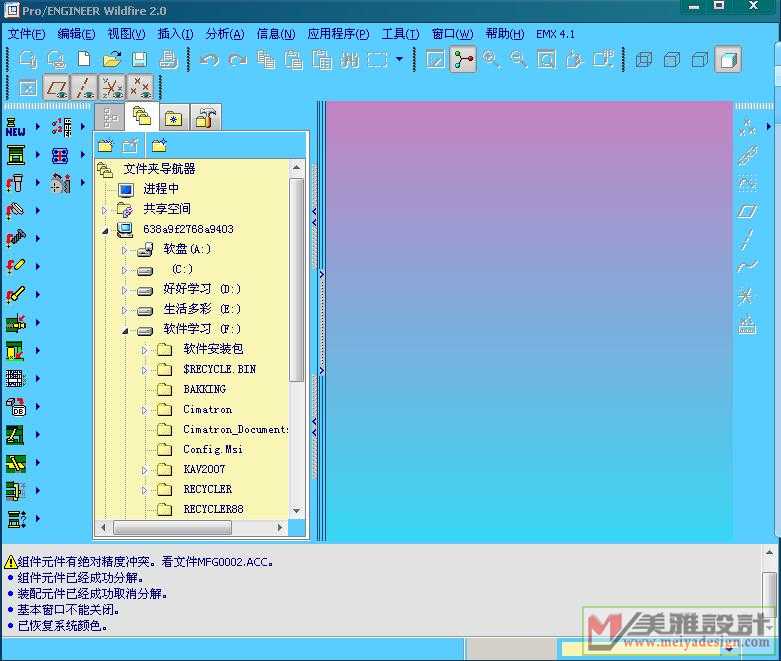This screenshot has height=661, width=781.
Task: Click the folder tree vertical scrollbar down arrow
Action: [296, 511]
